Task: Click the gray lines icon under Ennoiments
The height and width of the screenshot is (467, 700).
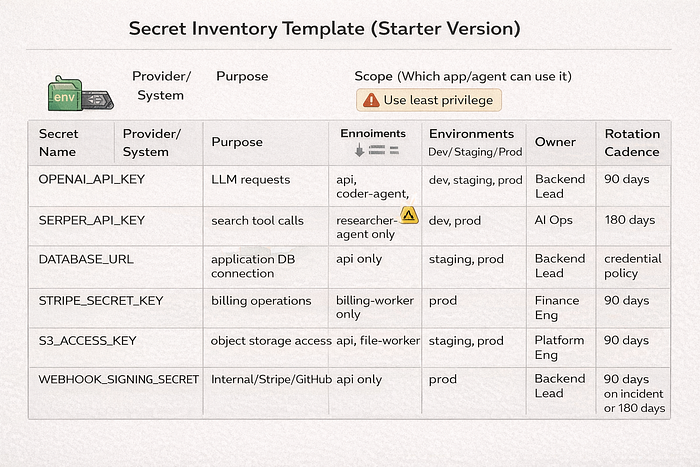Action: pos(383,150)
